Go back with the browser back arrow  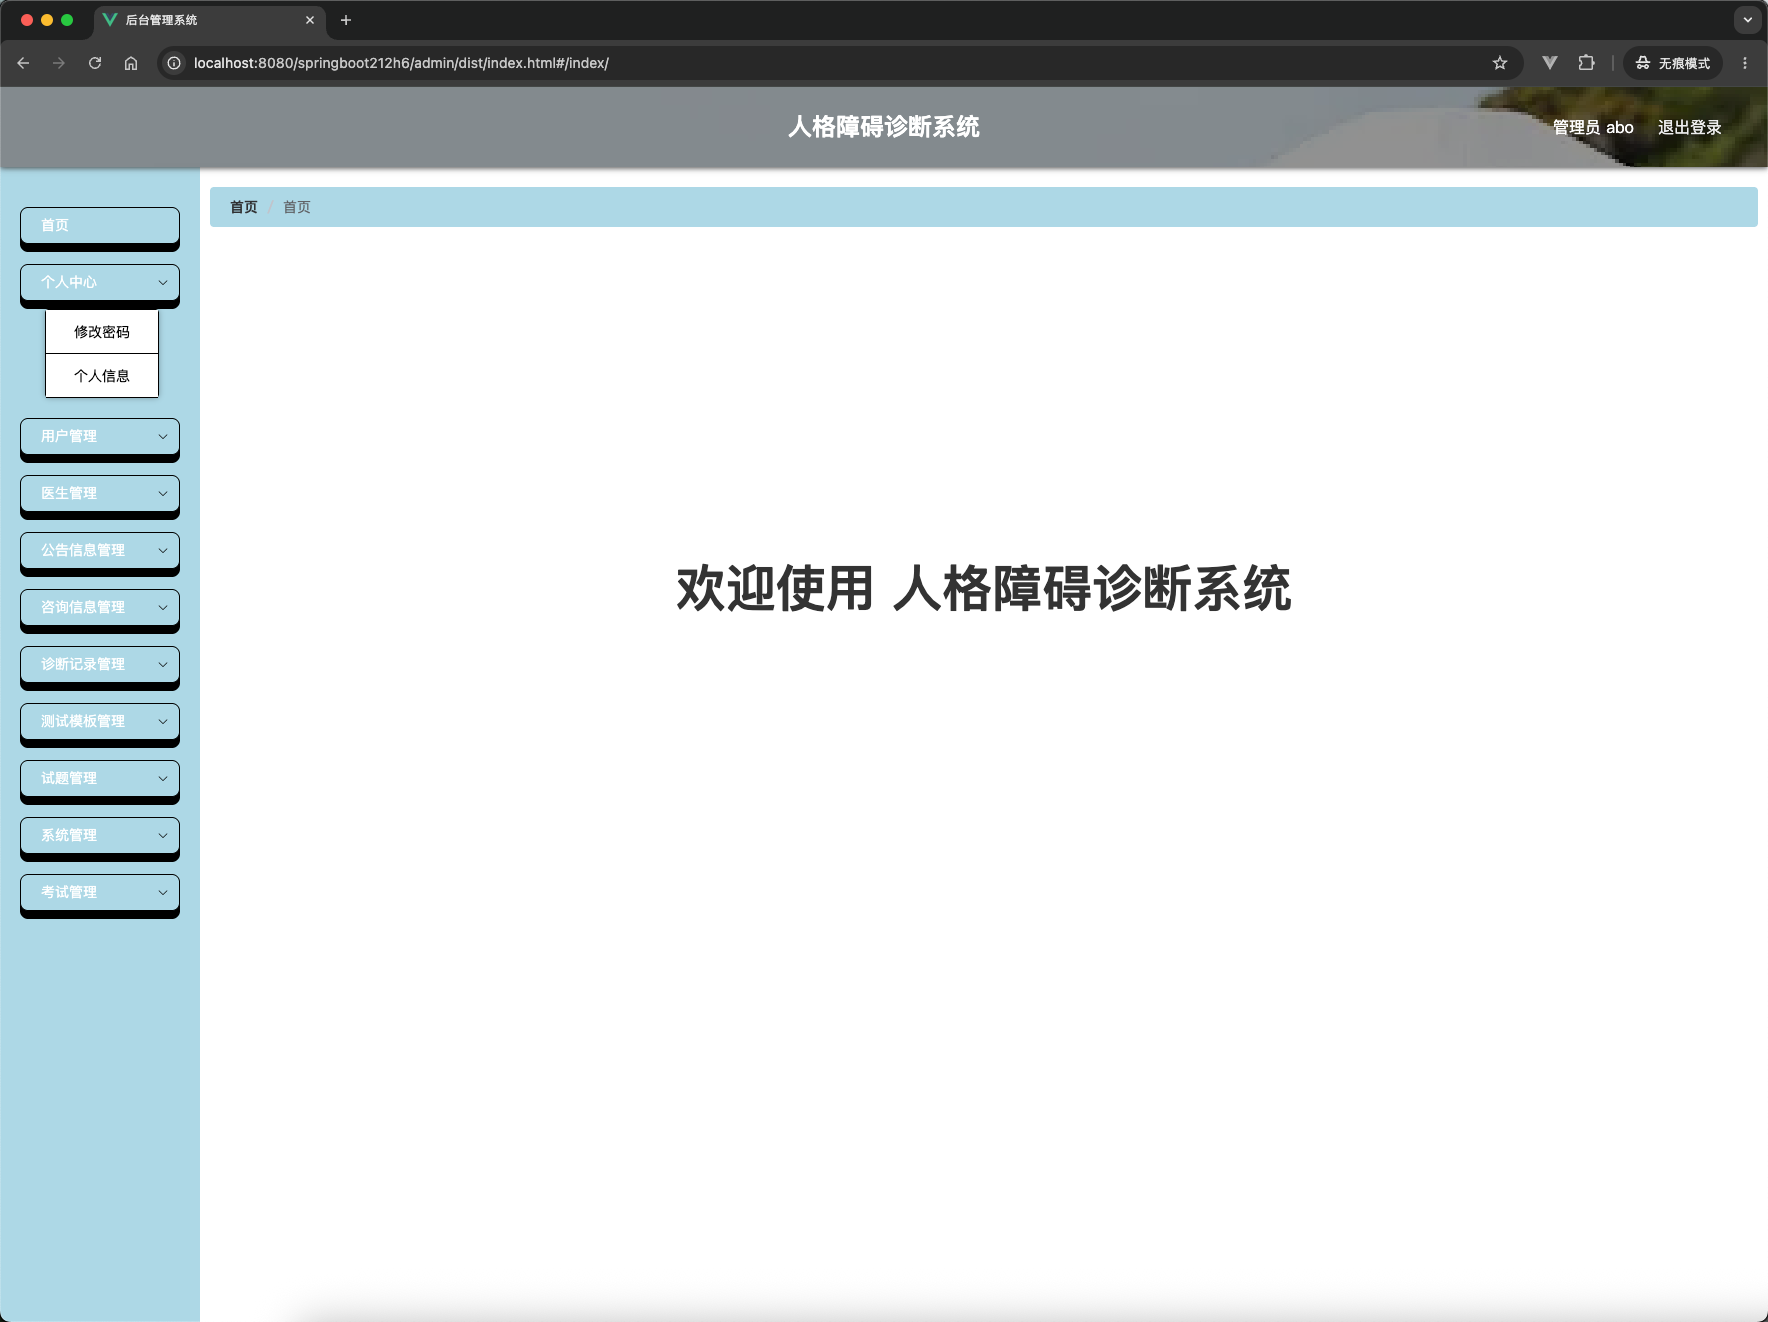click(23, 63)
